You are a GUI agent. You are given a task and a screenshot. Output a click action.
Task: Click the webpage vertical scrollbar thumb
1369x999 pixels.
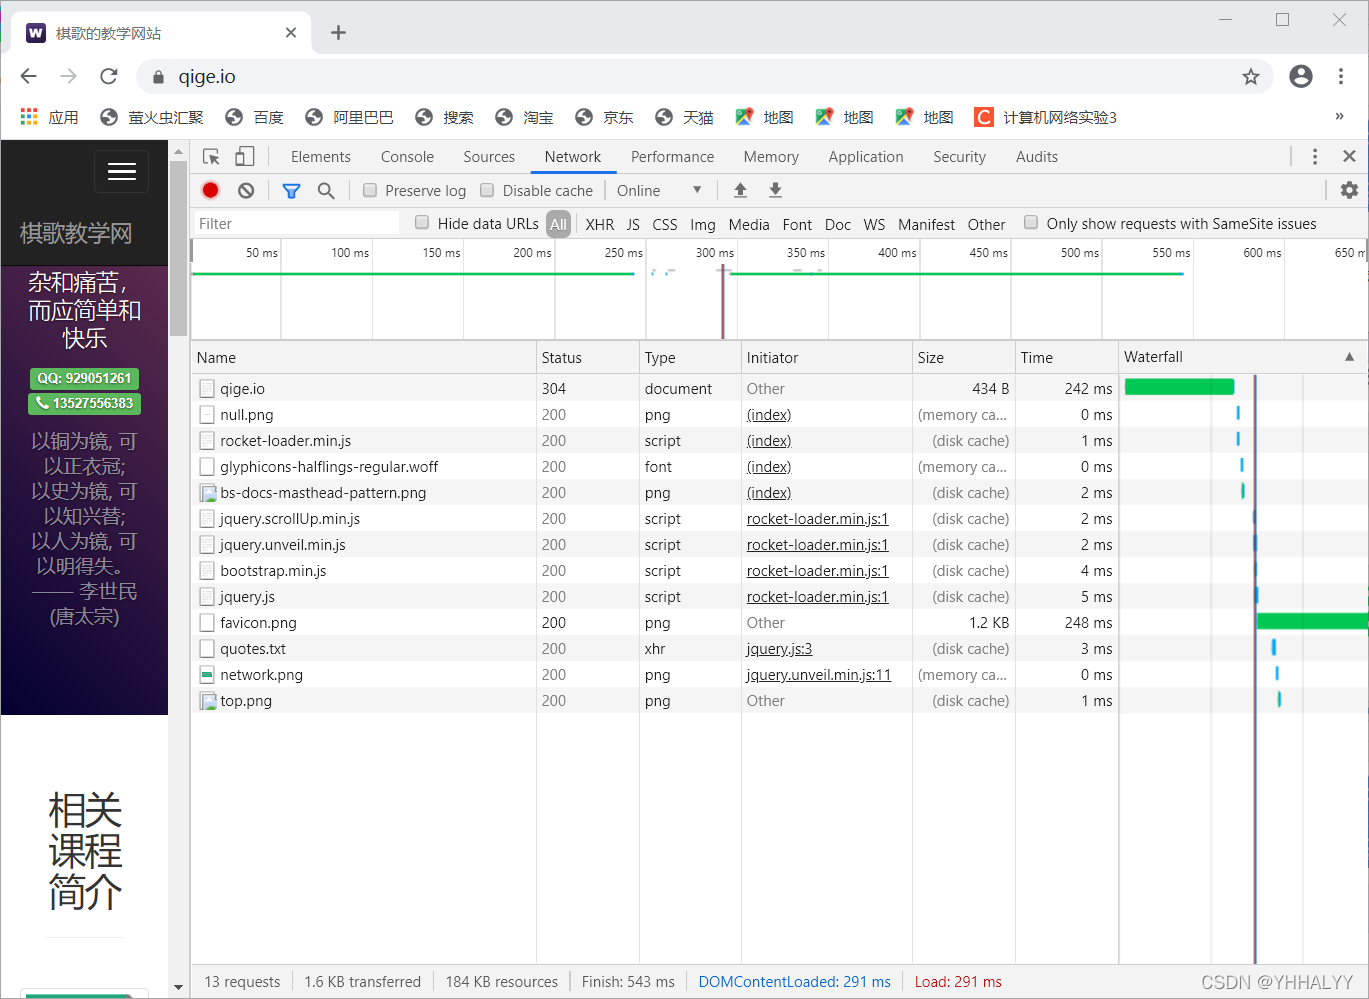point(178,248)
